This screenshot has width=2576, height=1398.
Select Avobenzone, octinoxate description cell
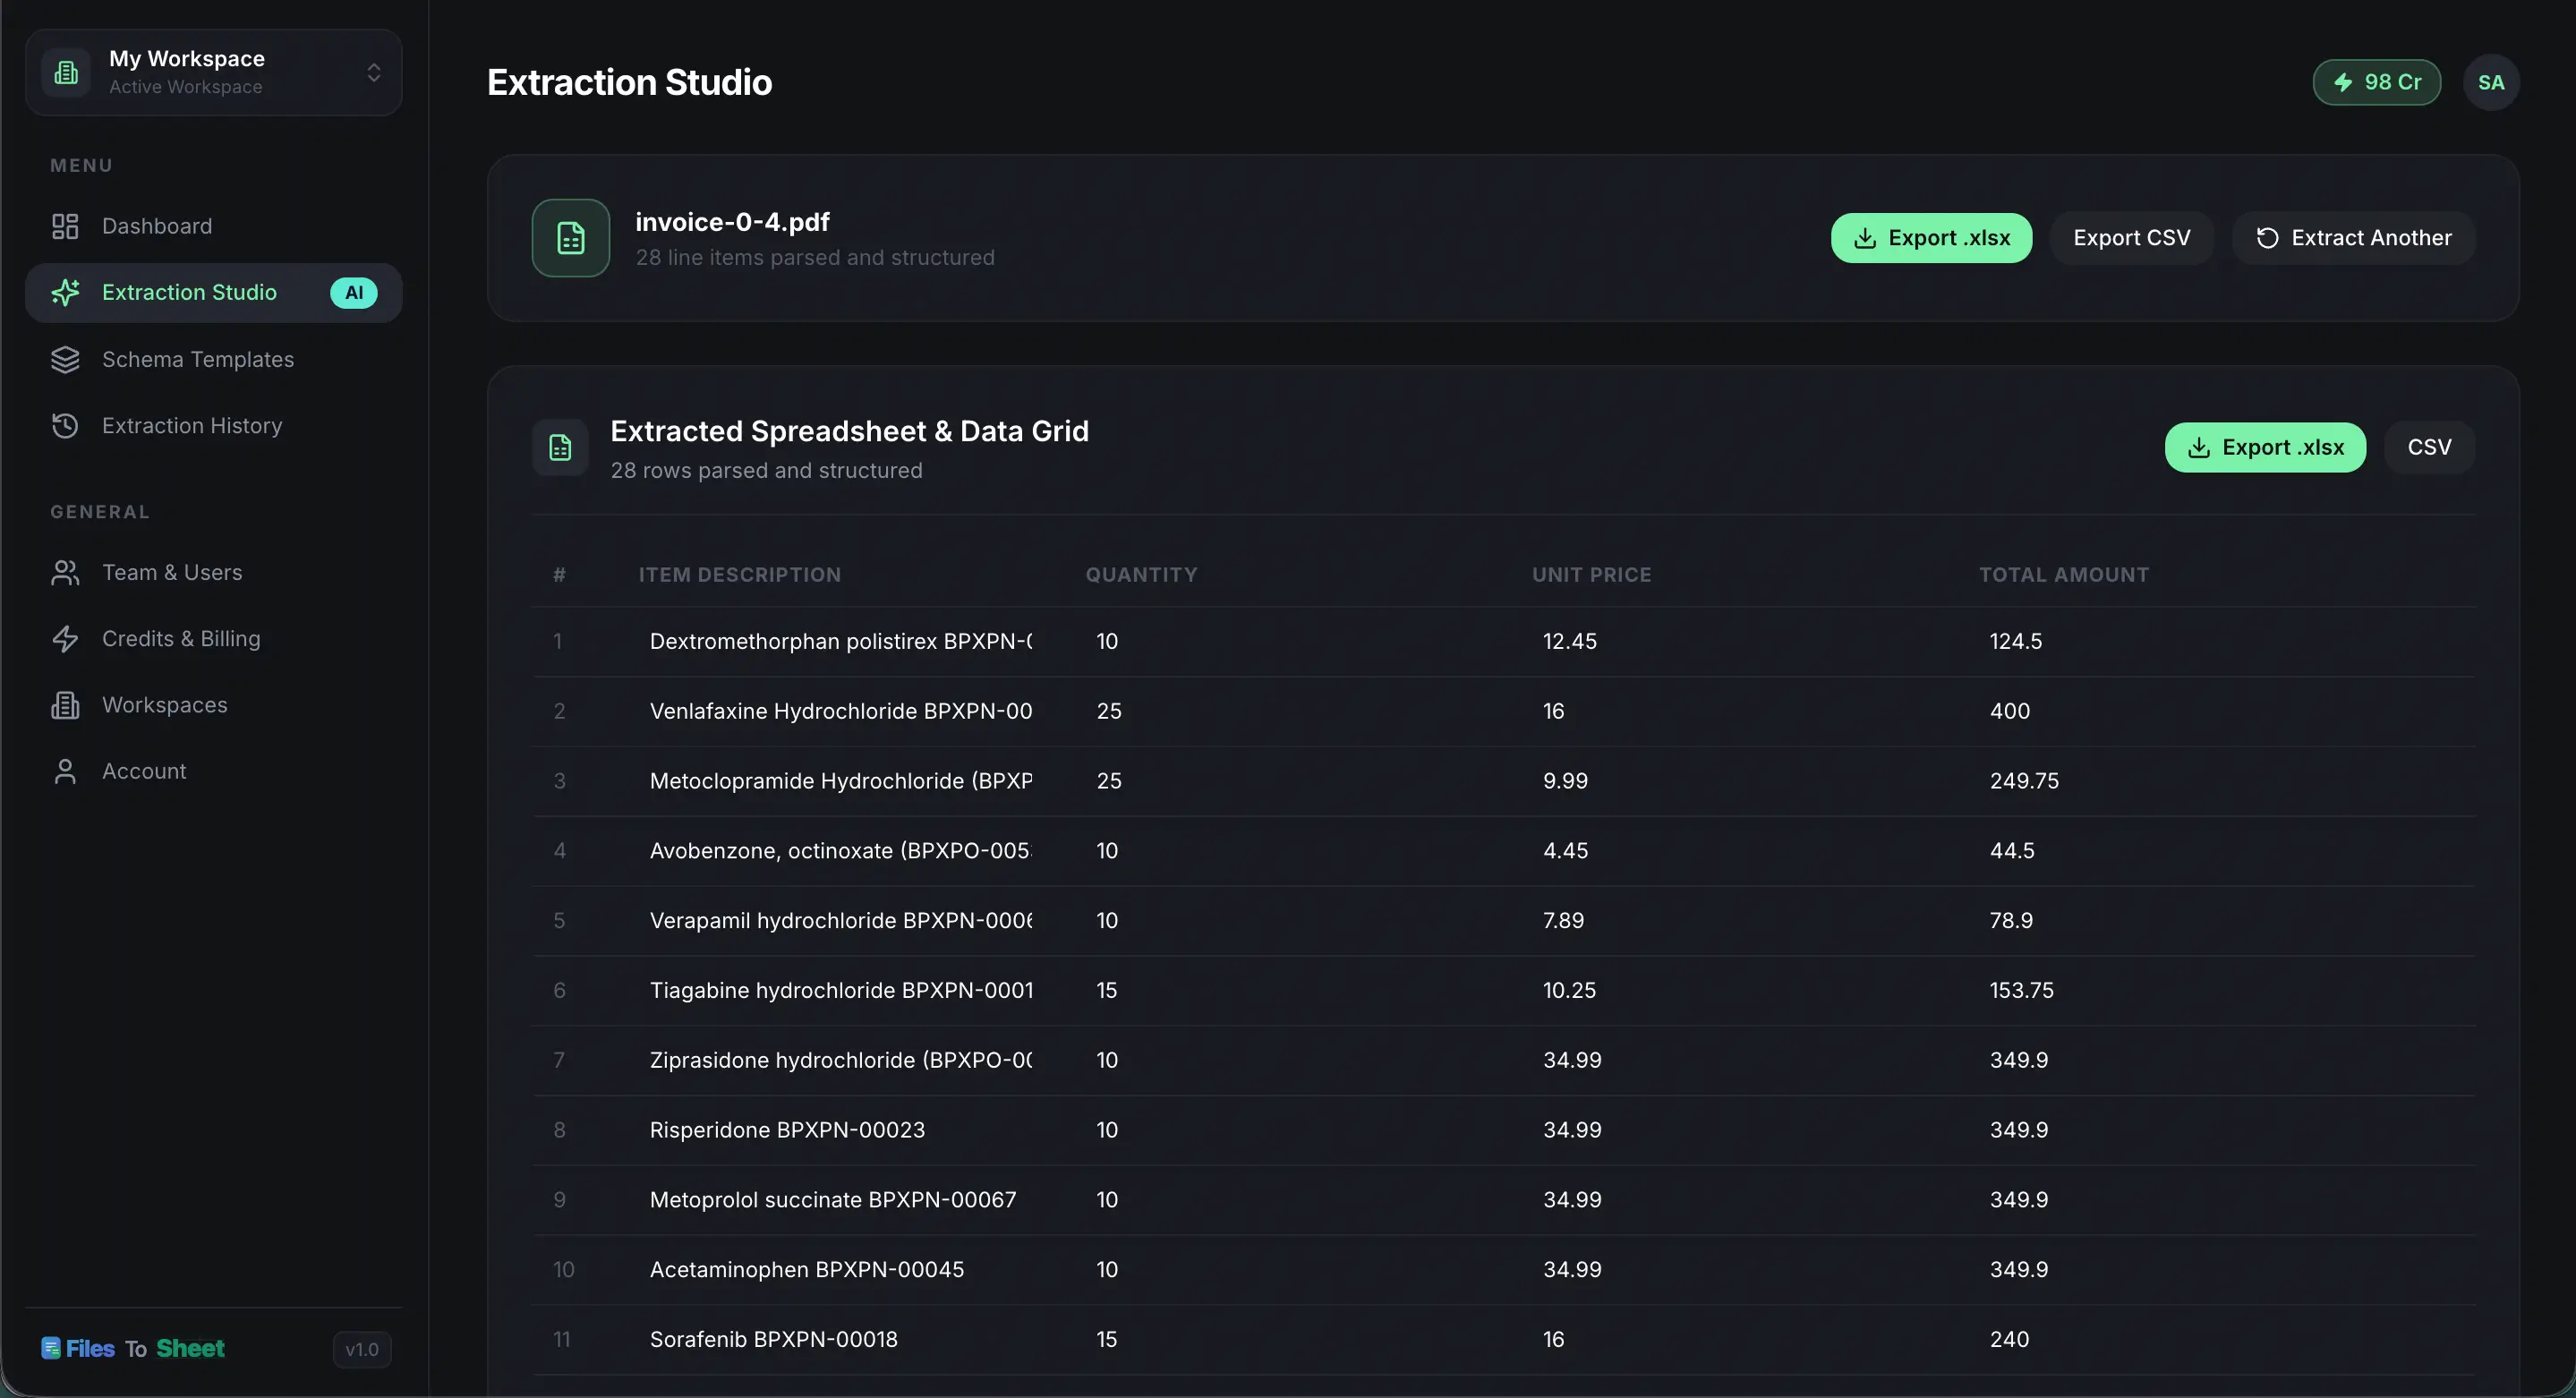pos(841,851)
